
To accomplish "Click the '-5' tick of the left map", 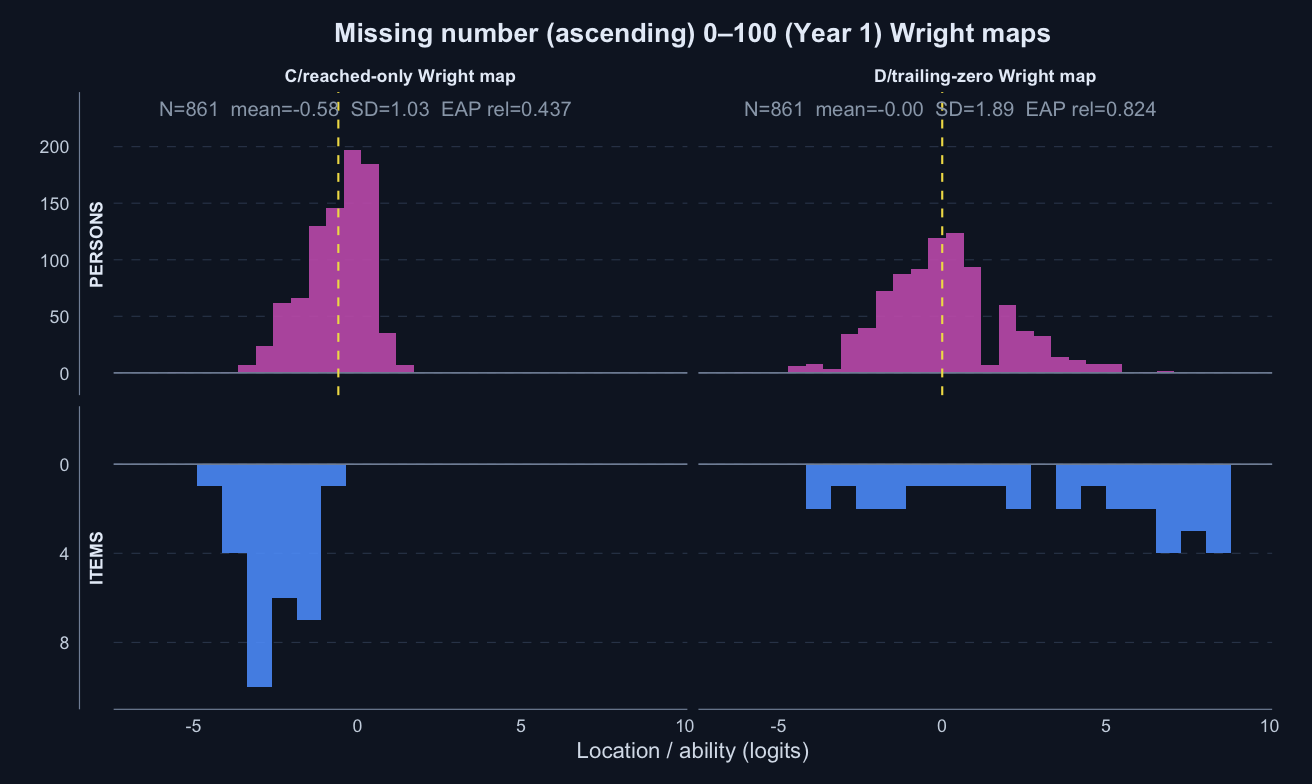I will (194, 726).
